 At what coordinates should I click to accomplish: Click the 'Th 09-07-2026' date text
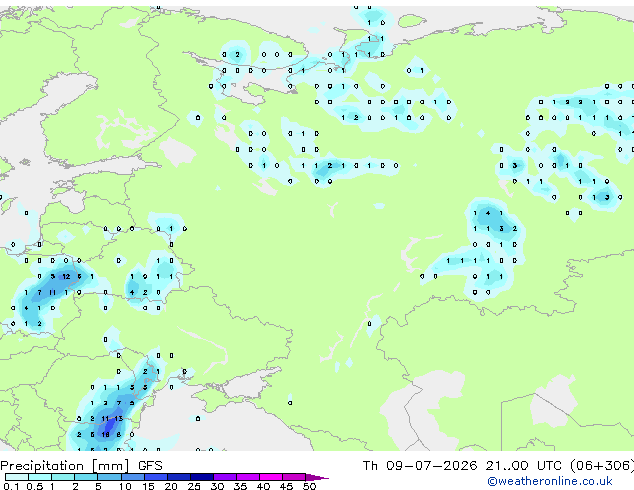[x=419, y=466]
